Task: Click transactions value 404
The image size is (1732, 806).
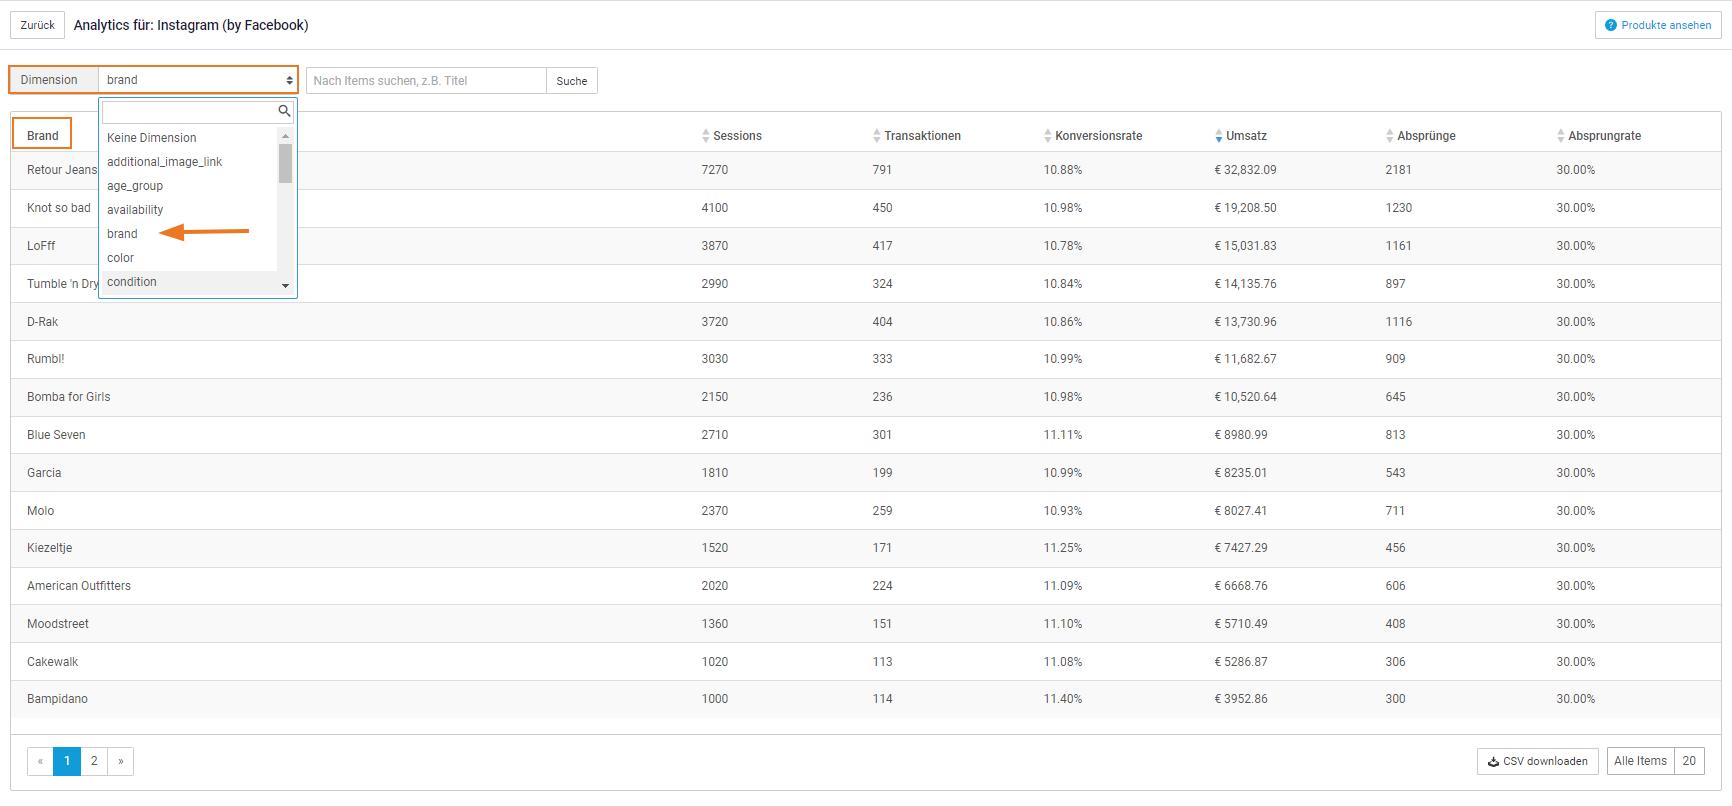Action: pyautogui.click(x=882, y=322)
